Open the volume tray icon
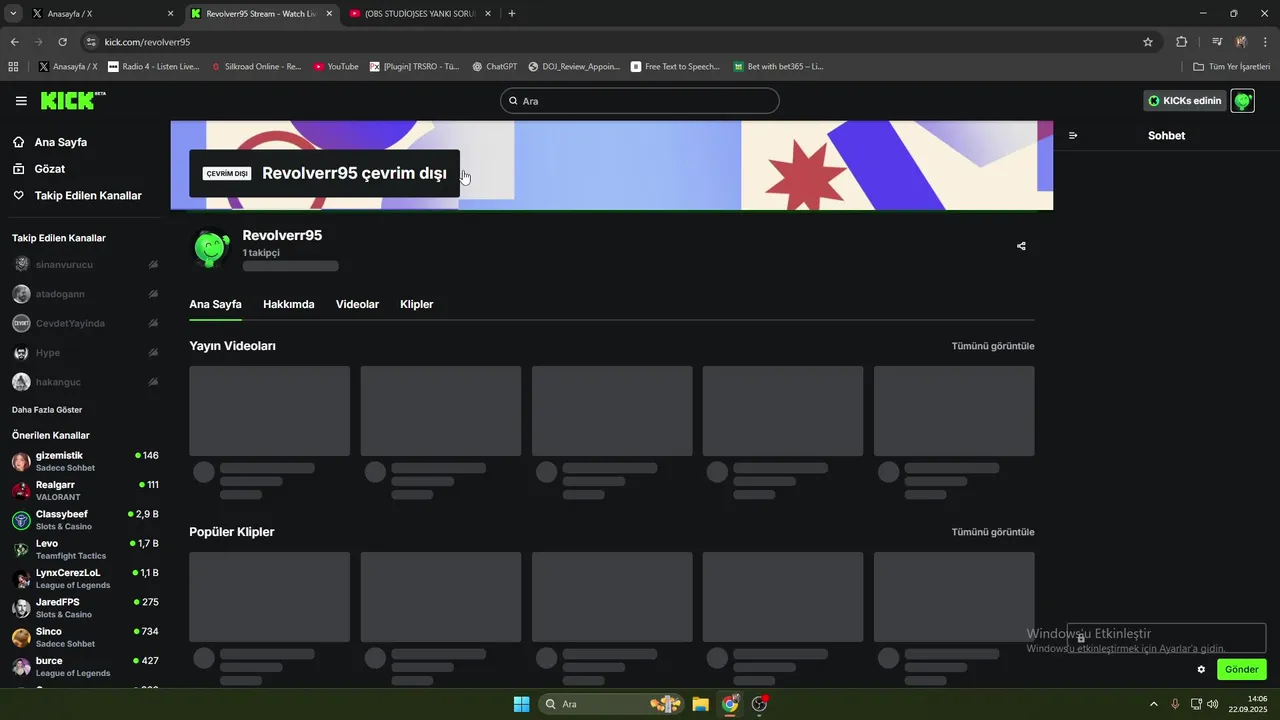1280x720 pixels. tap(1213, 704)
